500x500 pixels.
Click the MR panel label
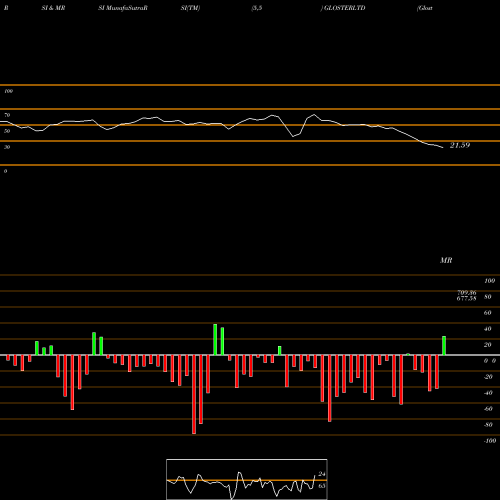tap(446, 260)
